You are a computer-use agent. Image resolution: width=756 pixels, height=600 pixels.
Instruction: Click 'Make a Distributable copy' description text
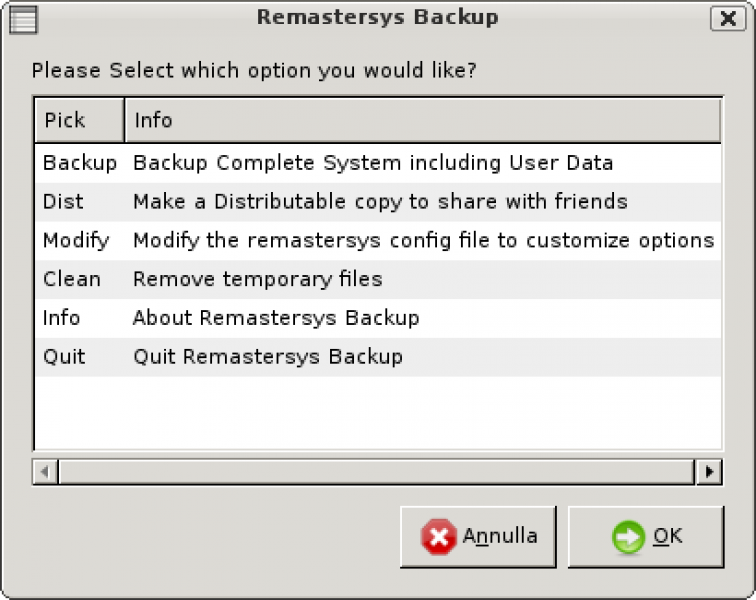pos(380,202)
